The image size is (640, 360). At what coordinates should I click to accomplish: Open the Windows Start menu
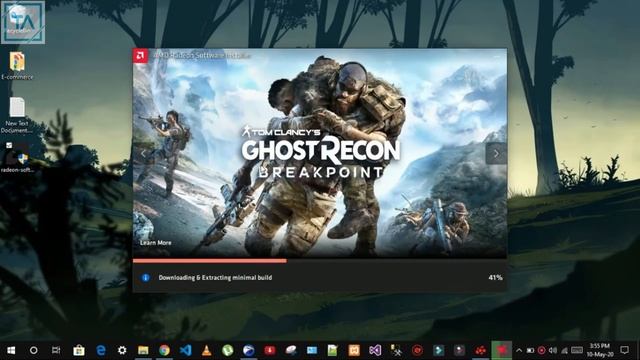pyautogui.click(x=11, y=350)
